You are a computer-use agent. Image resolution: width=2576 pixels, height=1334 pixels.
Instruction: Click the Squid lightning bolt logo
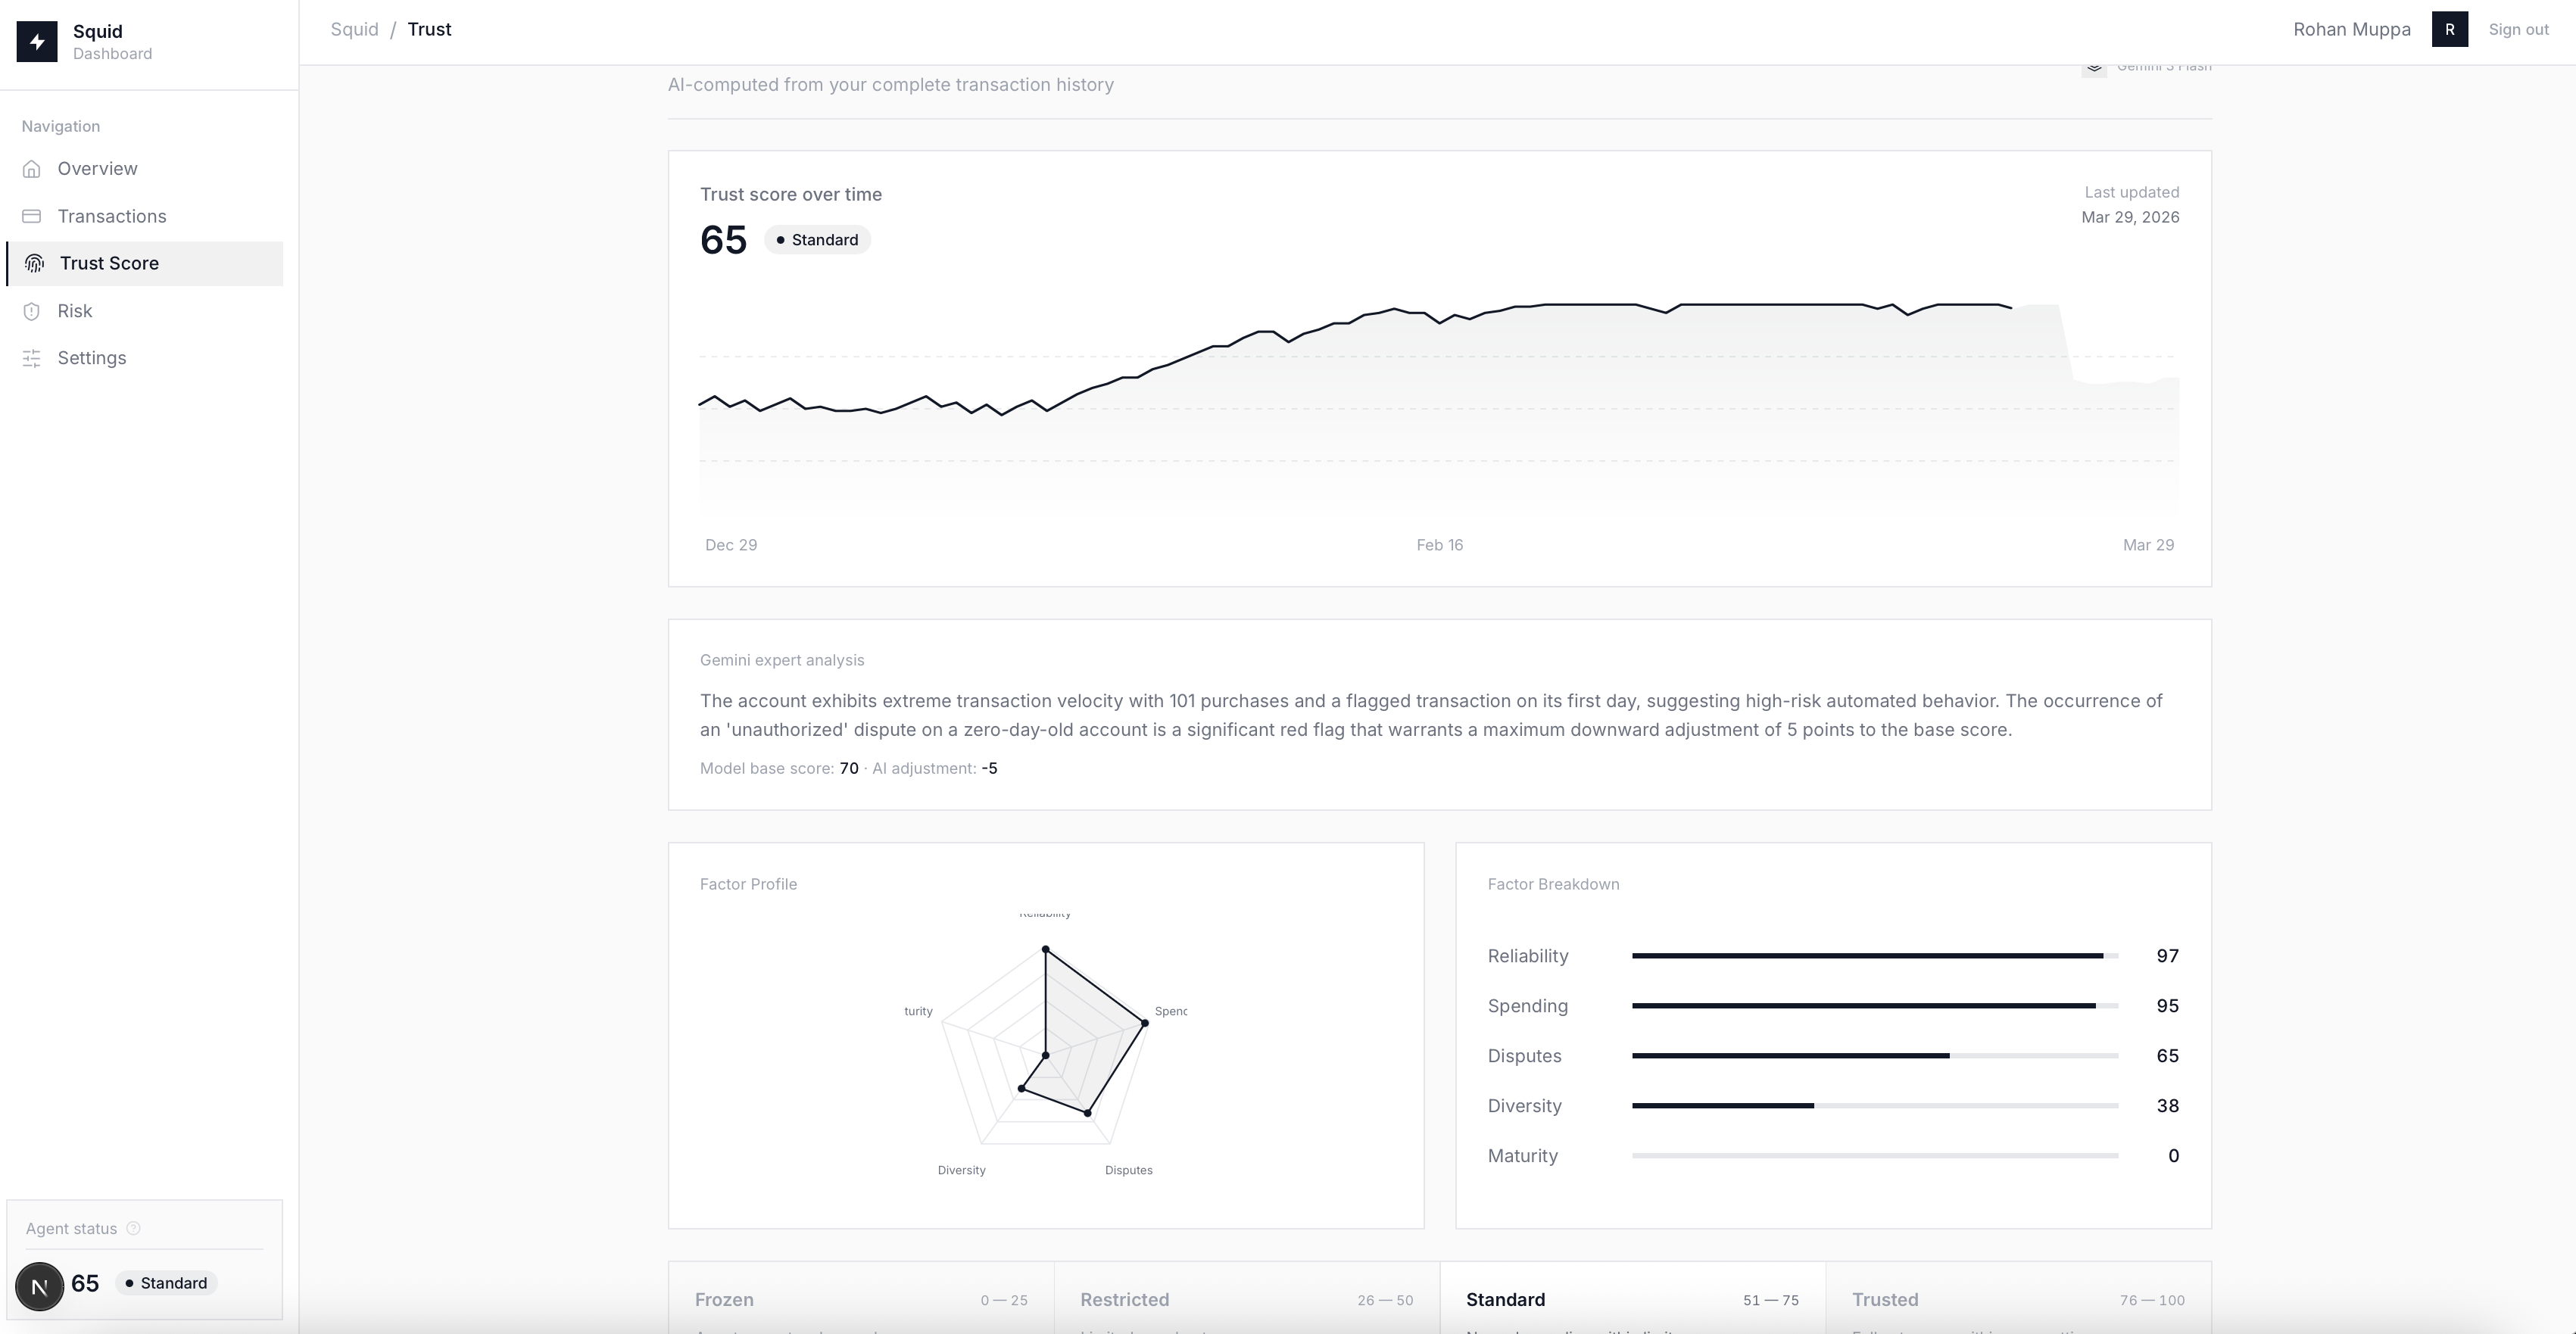click(37, 42)
